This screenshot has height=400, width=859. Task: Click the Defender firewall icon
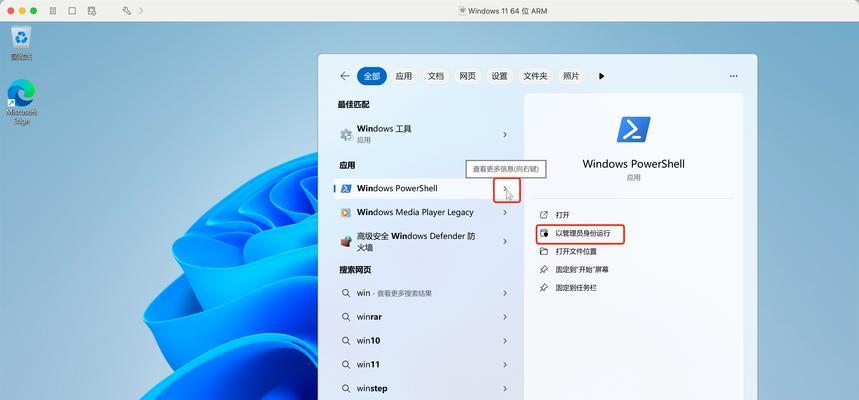click(346, 242)
